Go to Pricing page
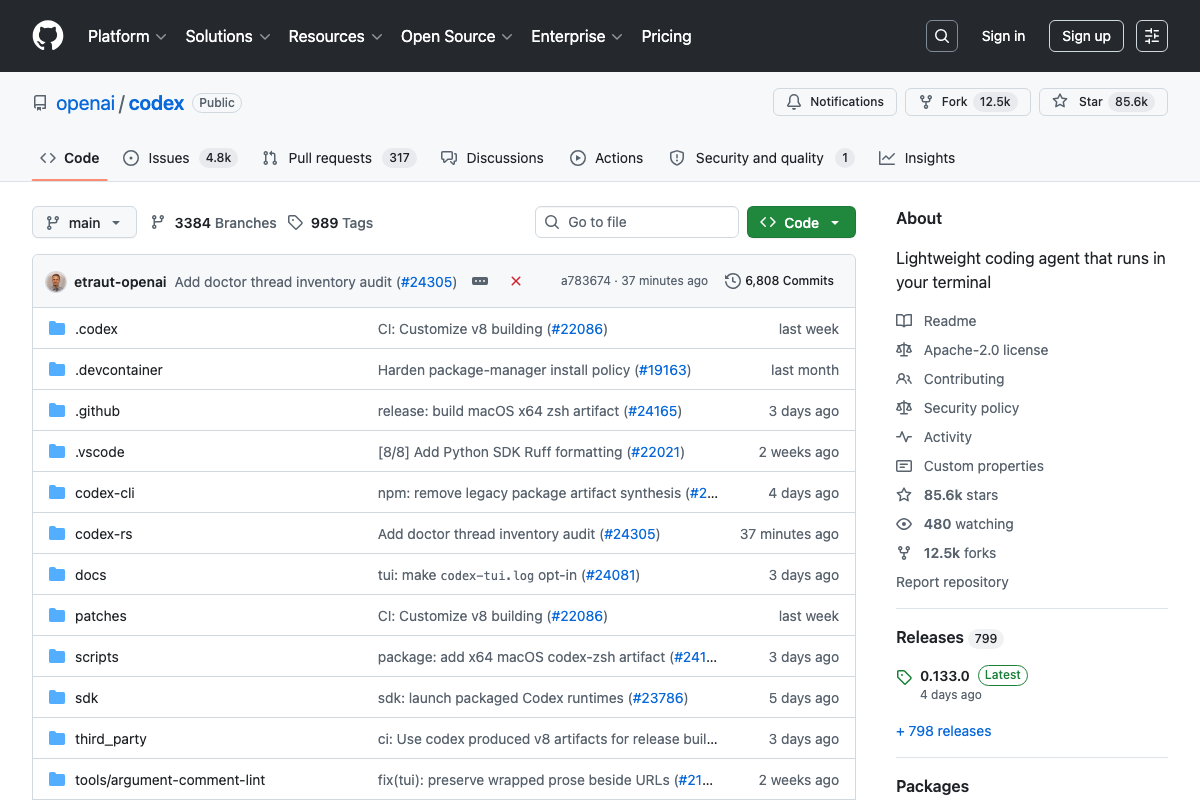This screenshot has width=1200, height=800. 666,36
